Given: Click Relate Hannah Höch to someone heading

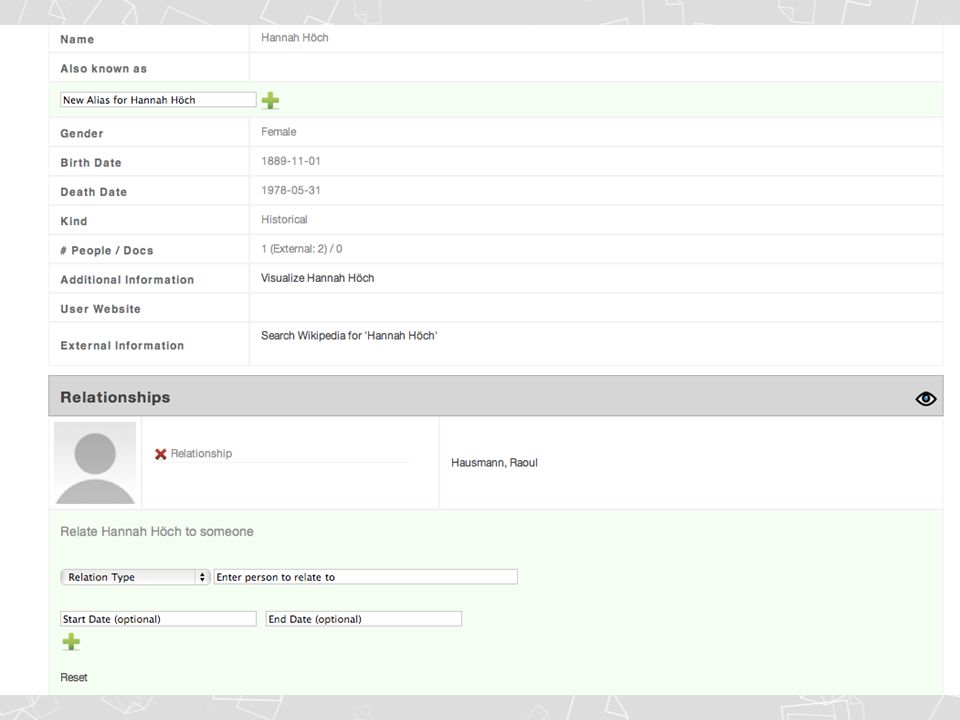Looking at the screenshot, I should 157,531.
